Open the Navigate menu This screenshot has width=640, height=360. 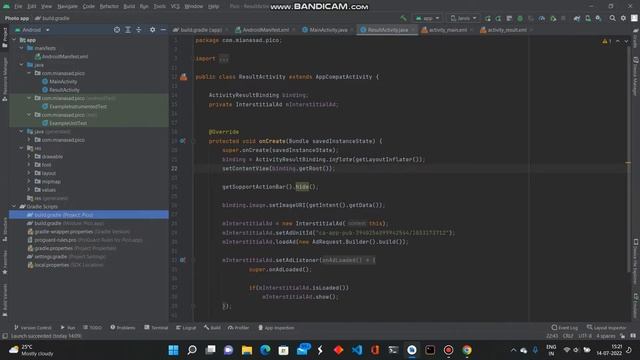coord(67,7)
